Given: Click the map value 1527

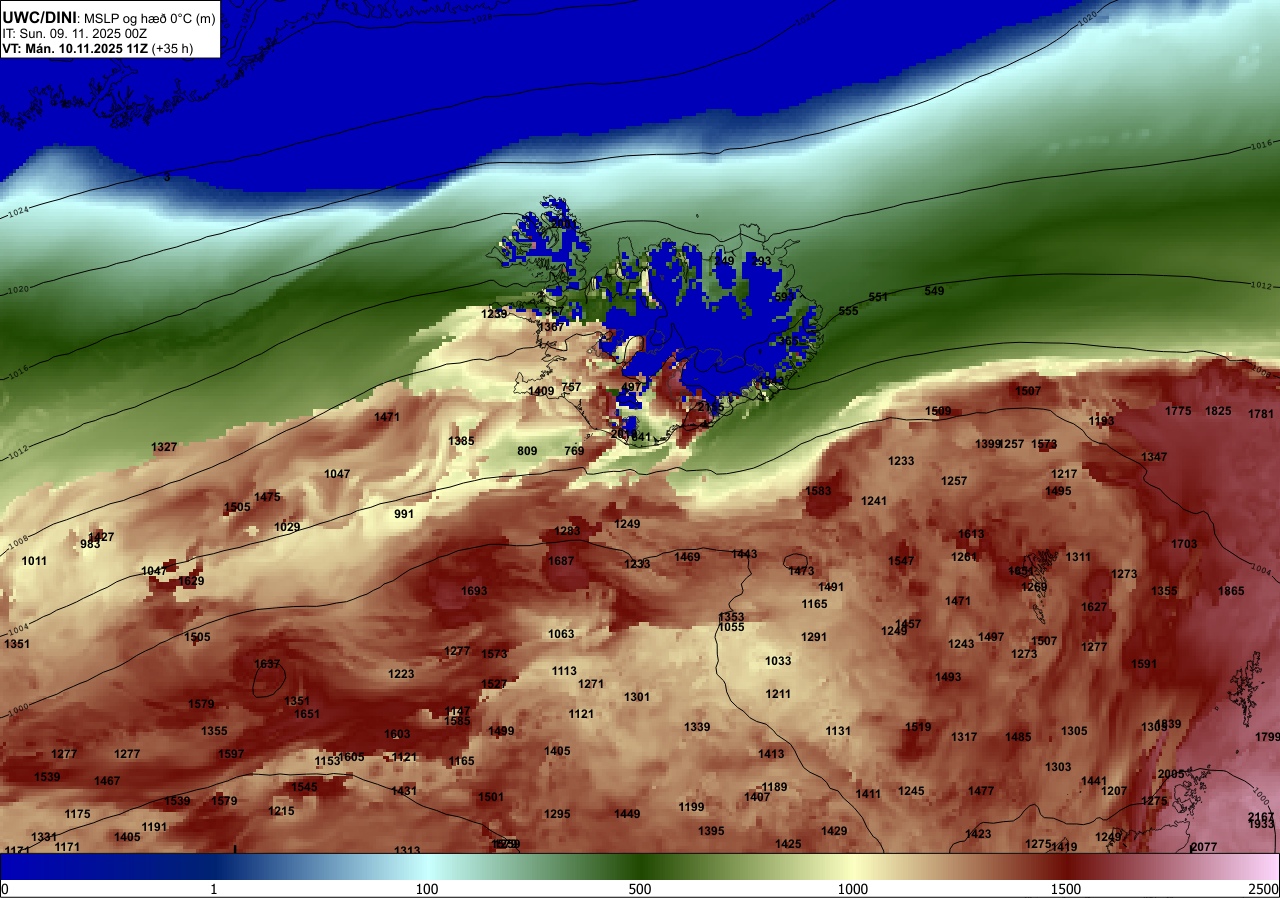Looking at the screenshot, I should (494, 684).
